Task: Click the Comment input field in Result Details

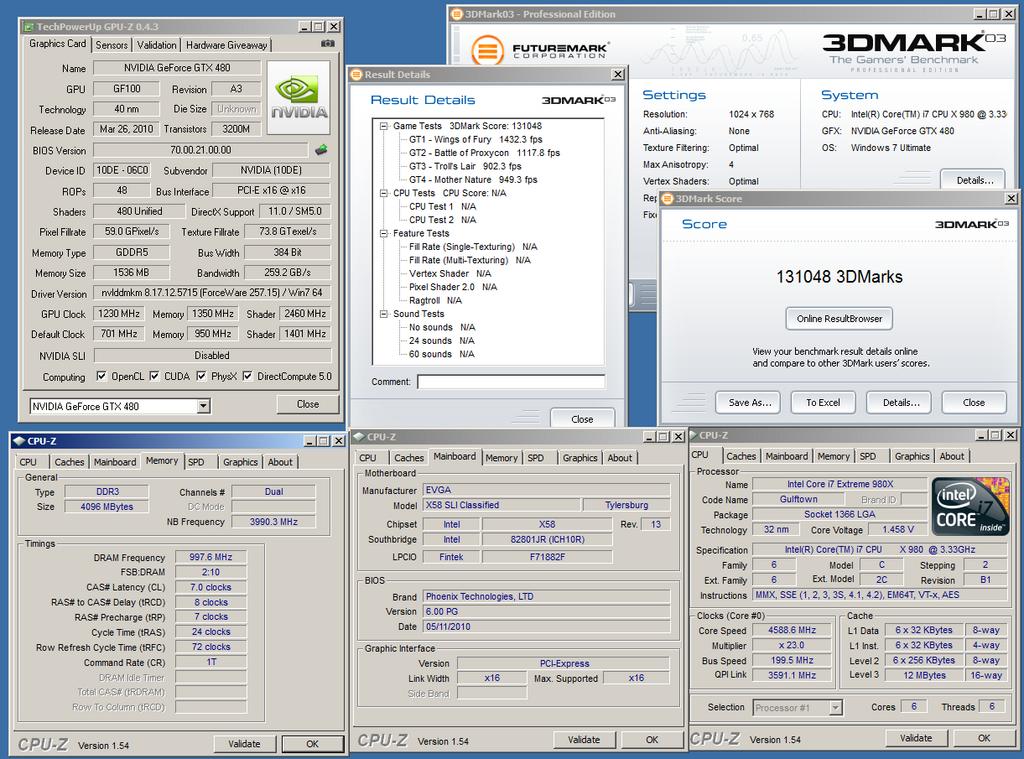Action: pos(511,381)
